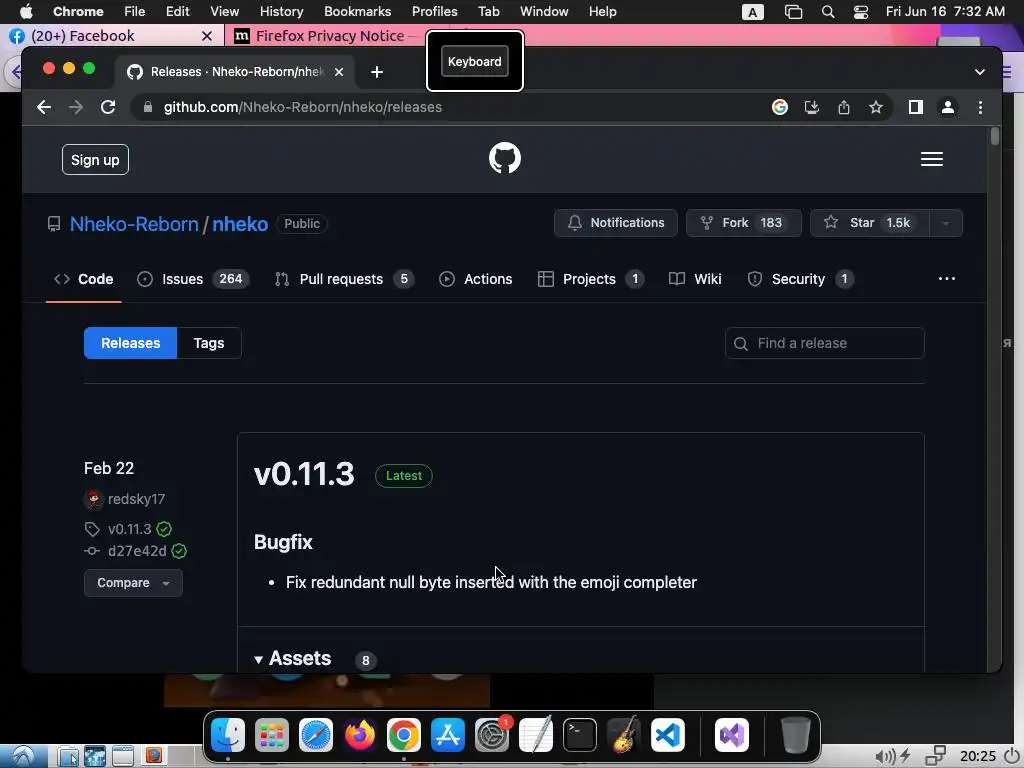
Task: Open the Chrome three-dot menu
Action: click(x=980, y=107)
